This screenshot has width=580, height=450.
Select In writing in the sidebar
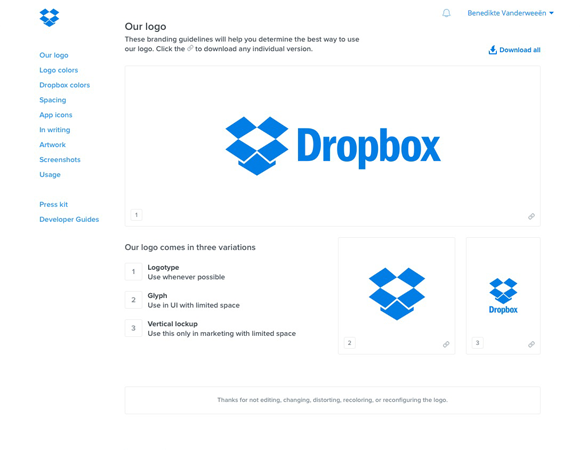point(55,130)
